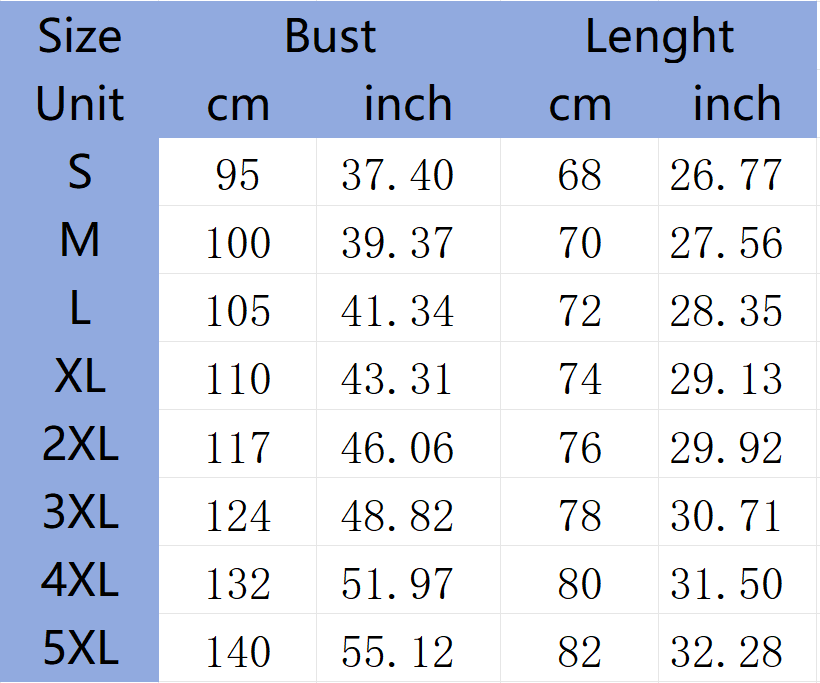Image resolution: width=820 pixels, height=683 pixels.
Task: Click the bust cell showing 132
Action: pos(238,583)
